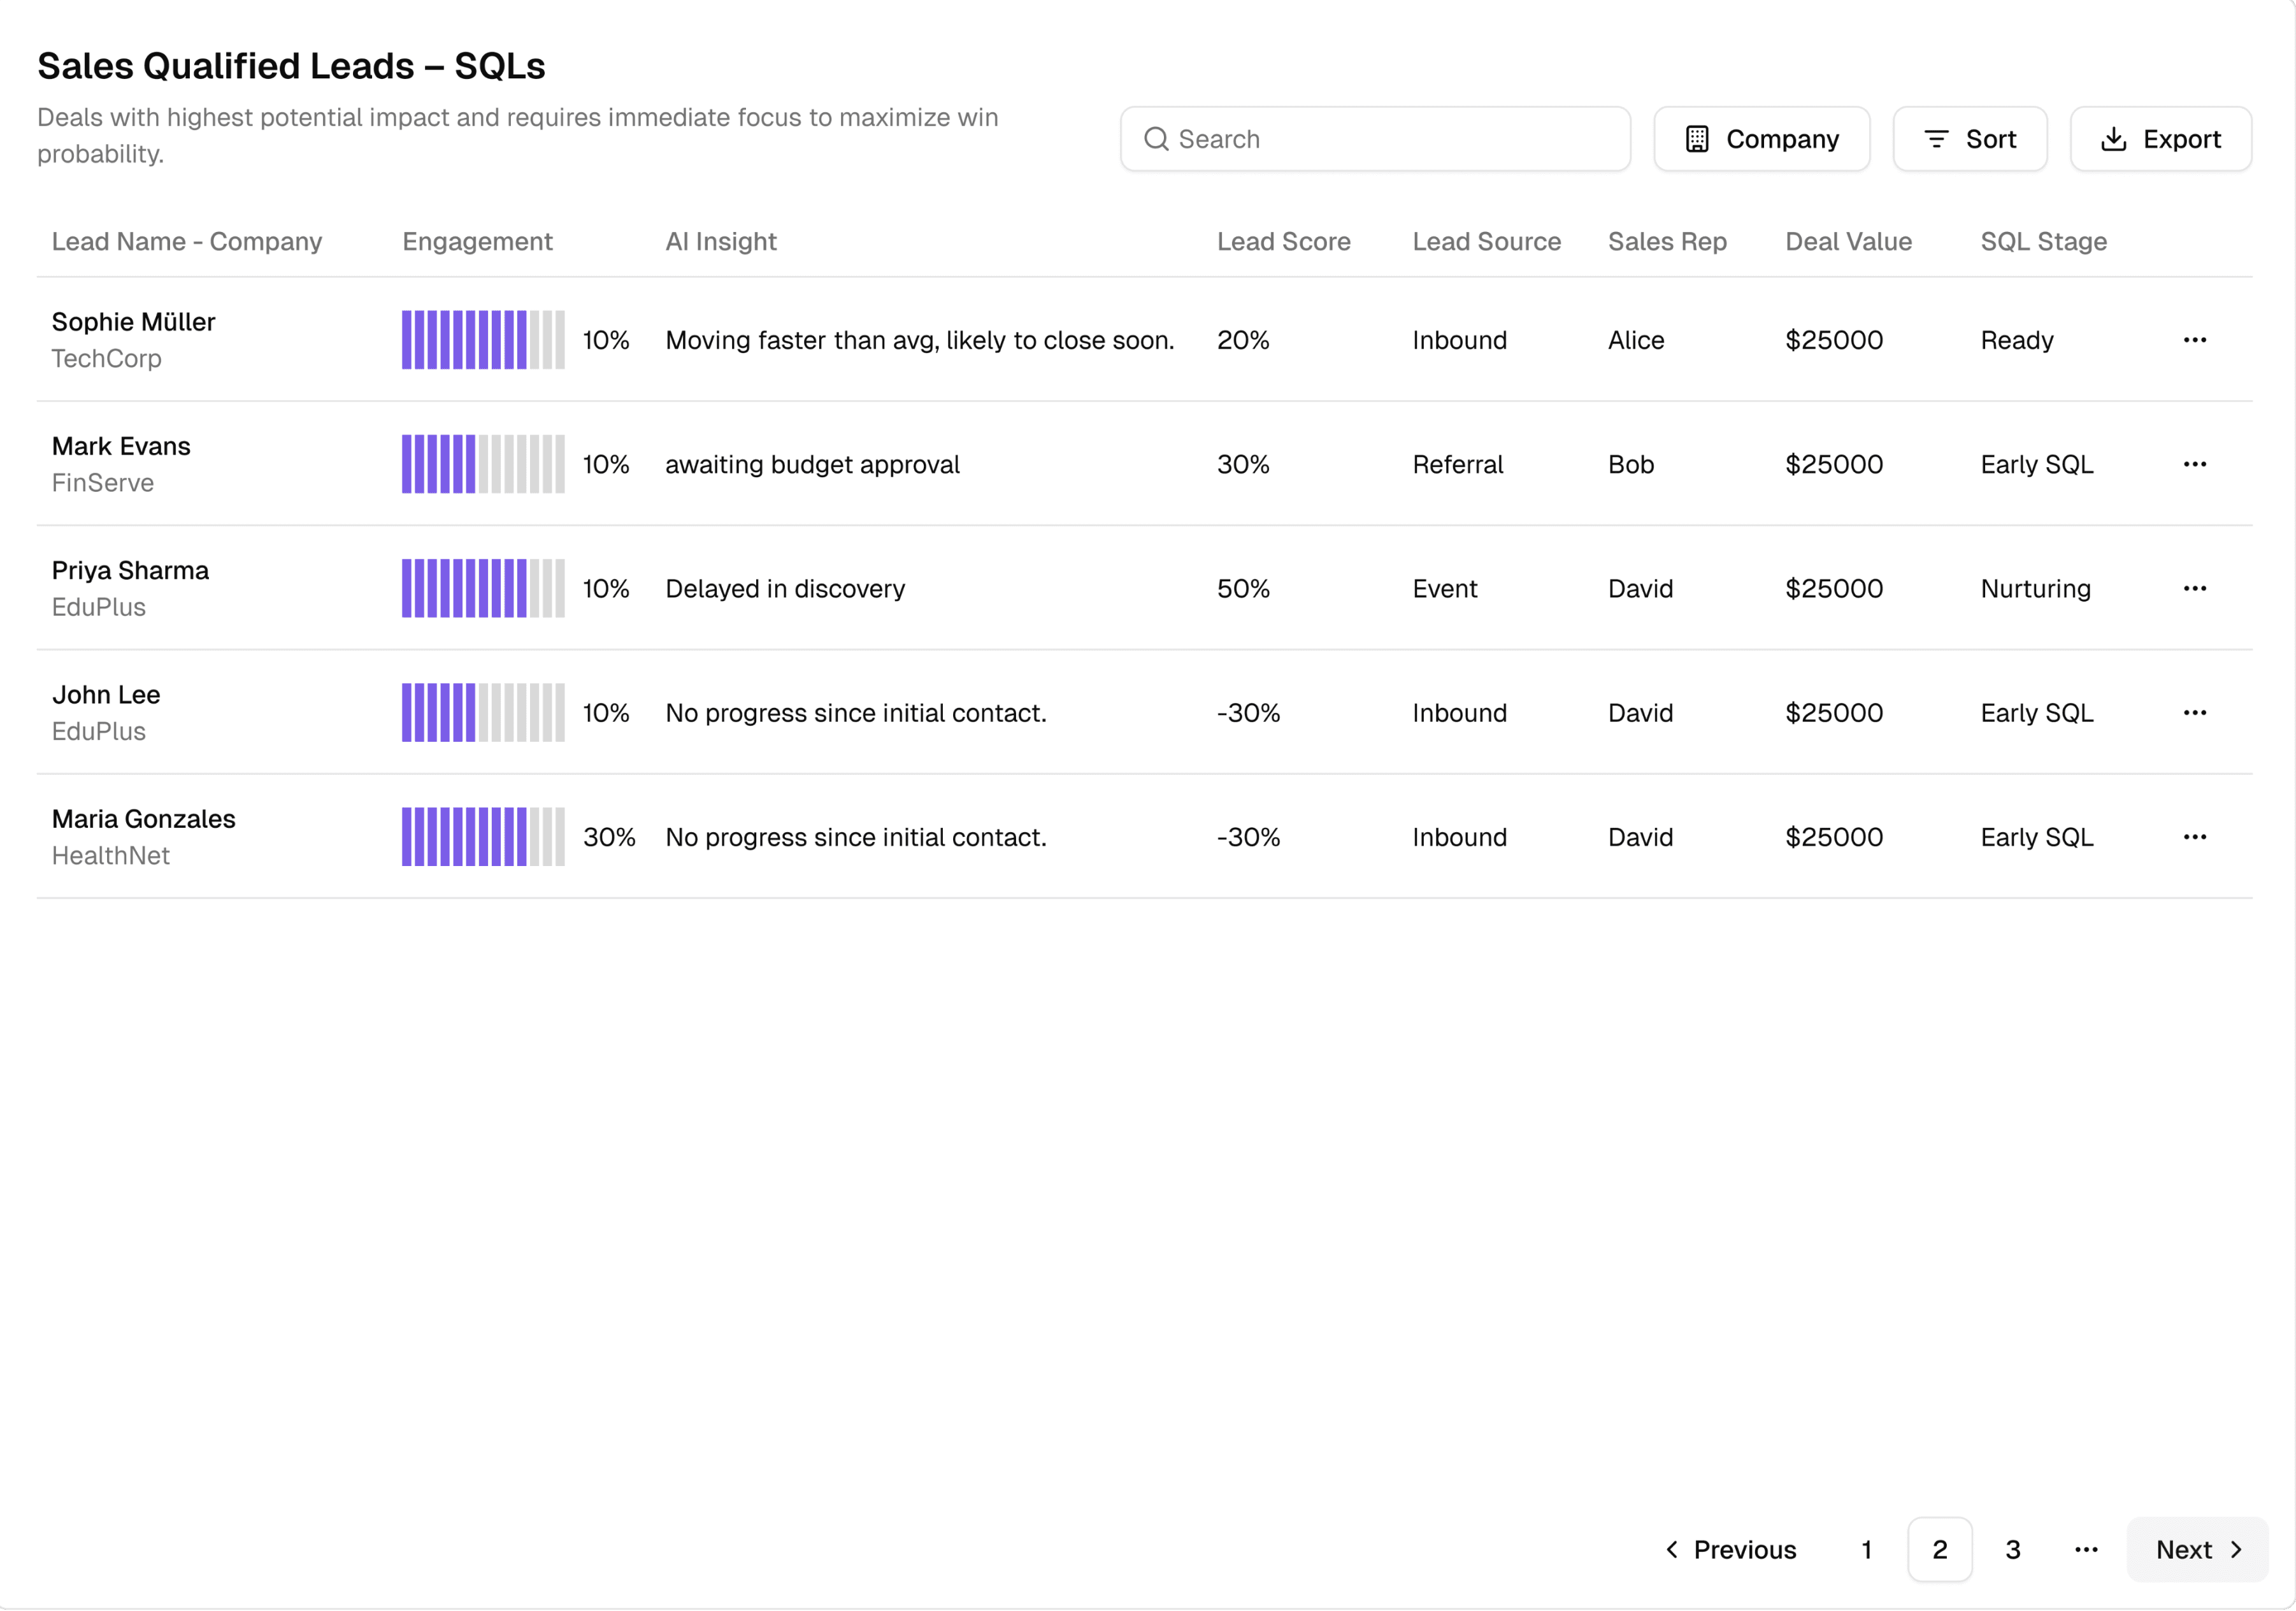The height and width of the screenshot is (1611, 2296).
Task: Open the Maria Gonzales lead name
Action: tap(144, 819)
